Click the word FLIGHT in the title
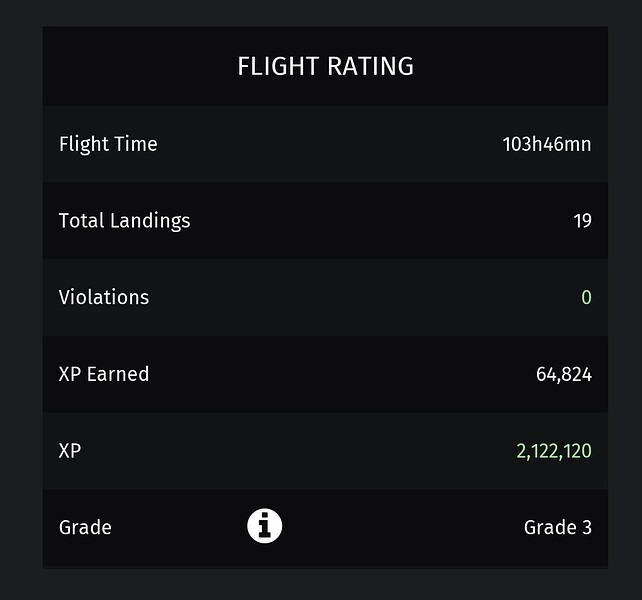Screen dimensions: 642x600 coord(278,66)
